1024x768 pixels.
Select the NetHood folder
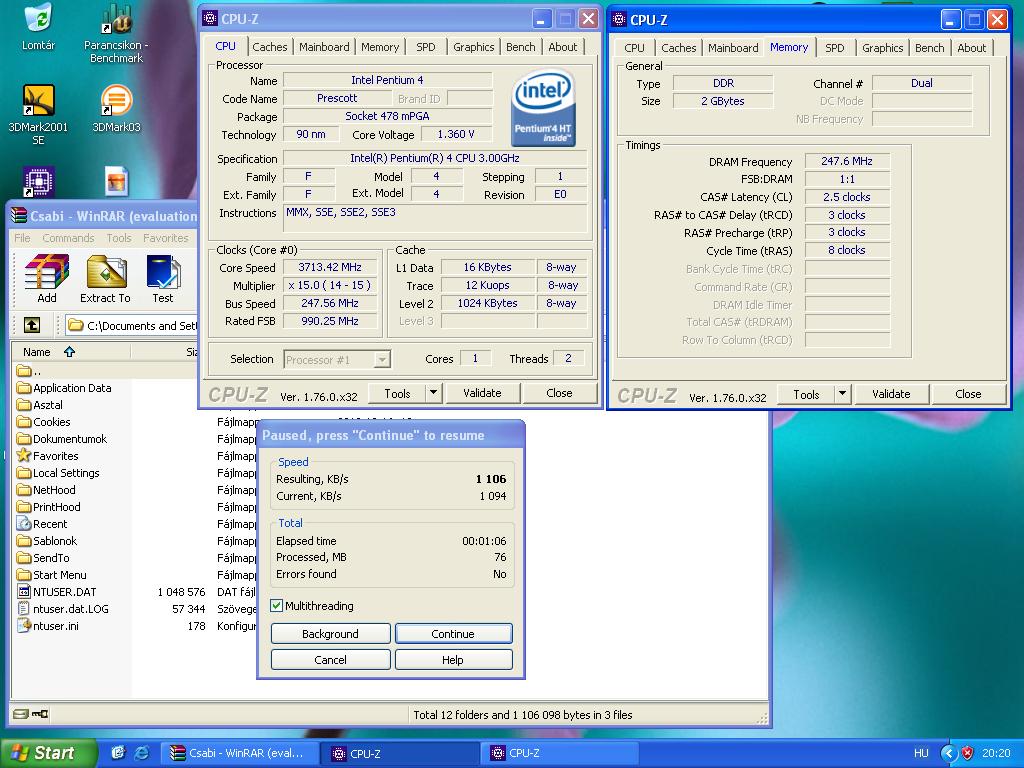click(46, 490)
